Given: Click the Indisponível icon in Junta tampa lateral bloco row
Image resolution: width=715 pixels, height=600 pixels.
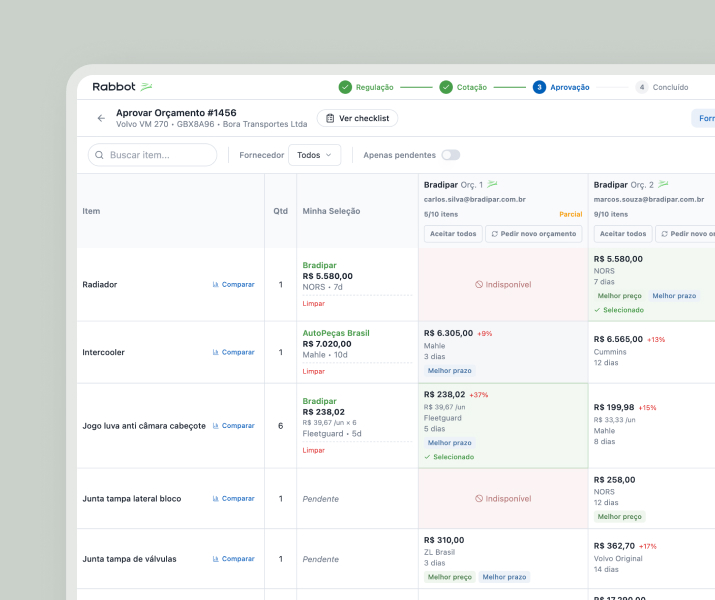Looking at the screenshot, I should (x=479, y=499).
